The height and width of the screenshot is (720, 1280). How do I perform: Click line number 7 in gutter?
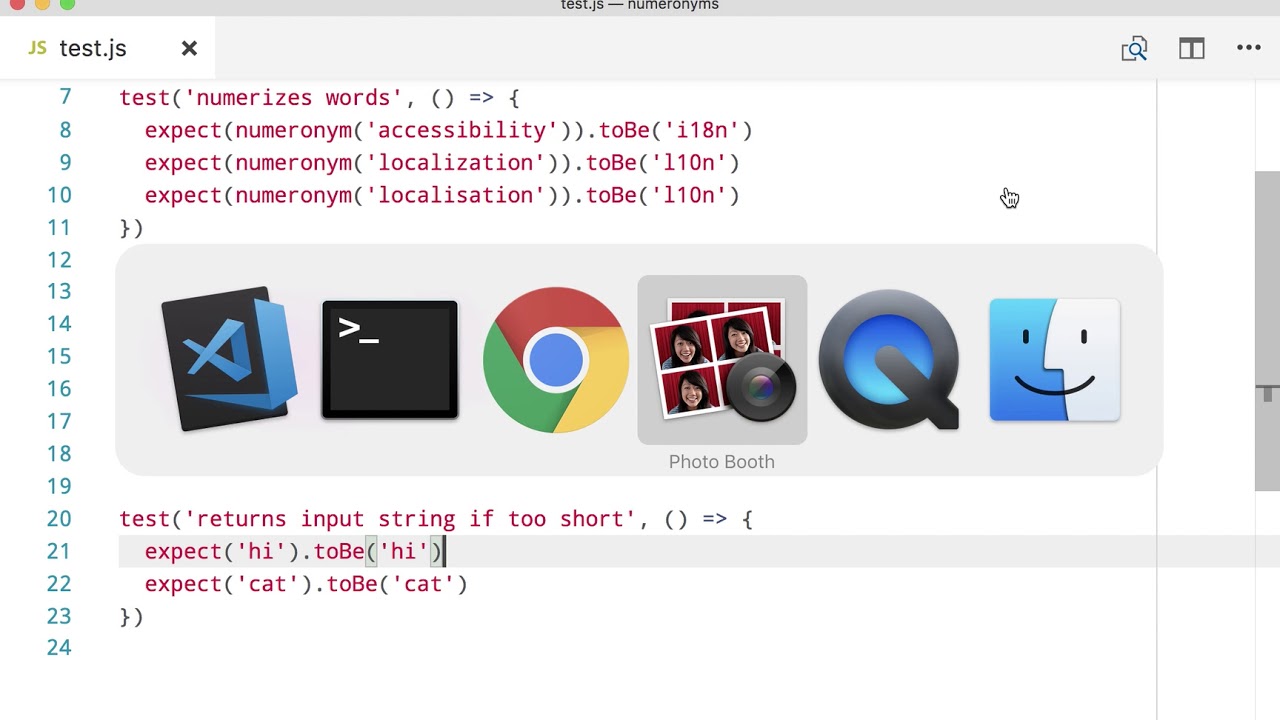[65, 98]
